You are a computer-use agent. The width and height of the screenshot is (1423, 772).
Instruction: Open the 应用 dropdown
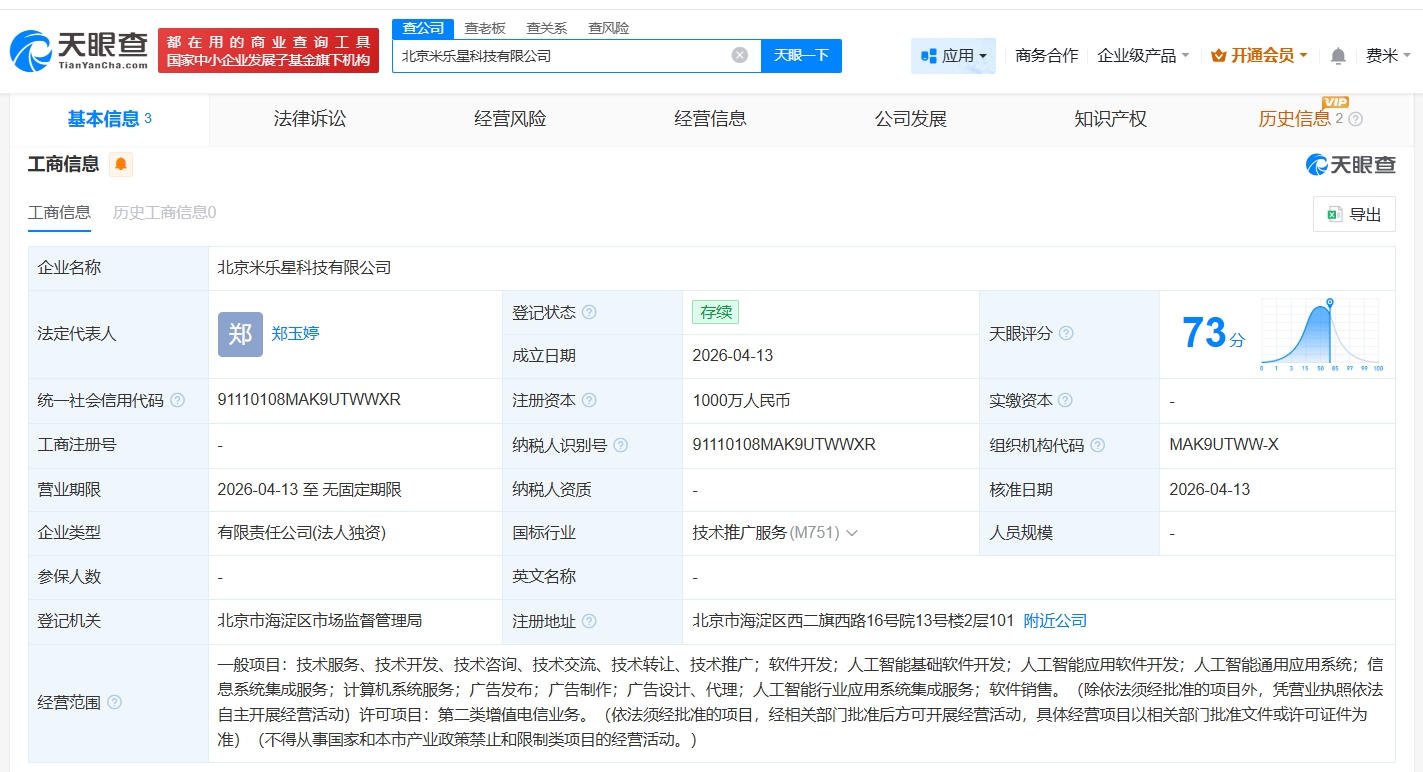[953, 56]
